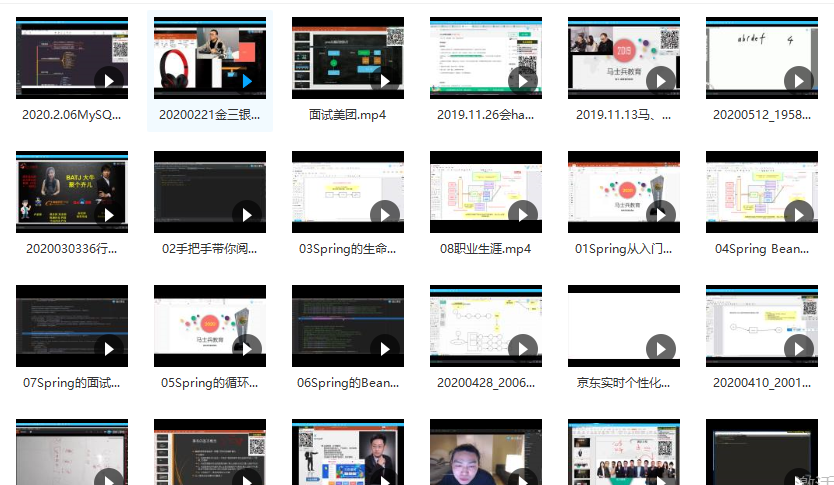Click file name 2019.11.13马、...

pos(623,115)
